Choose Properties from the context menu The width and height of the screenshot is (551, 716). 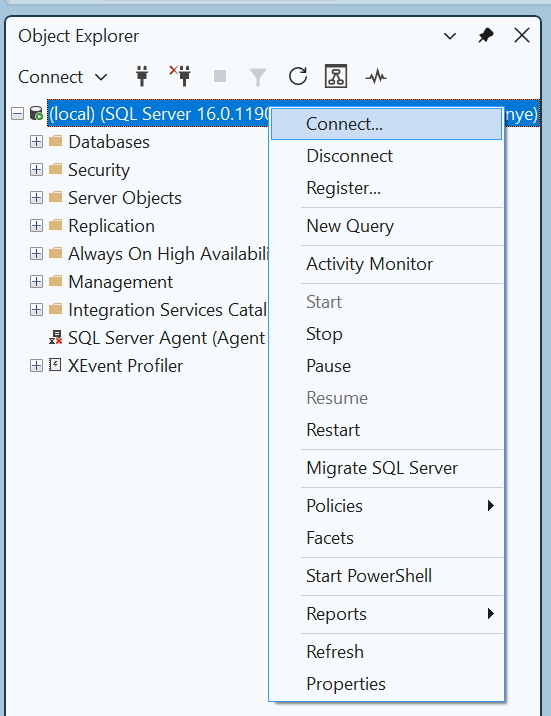387,684
